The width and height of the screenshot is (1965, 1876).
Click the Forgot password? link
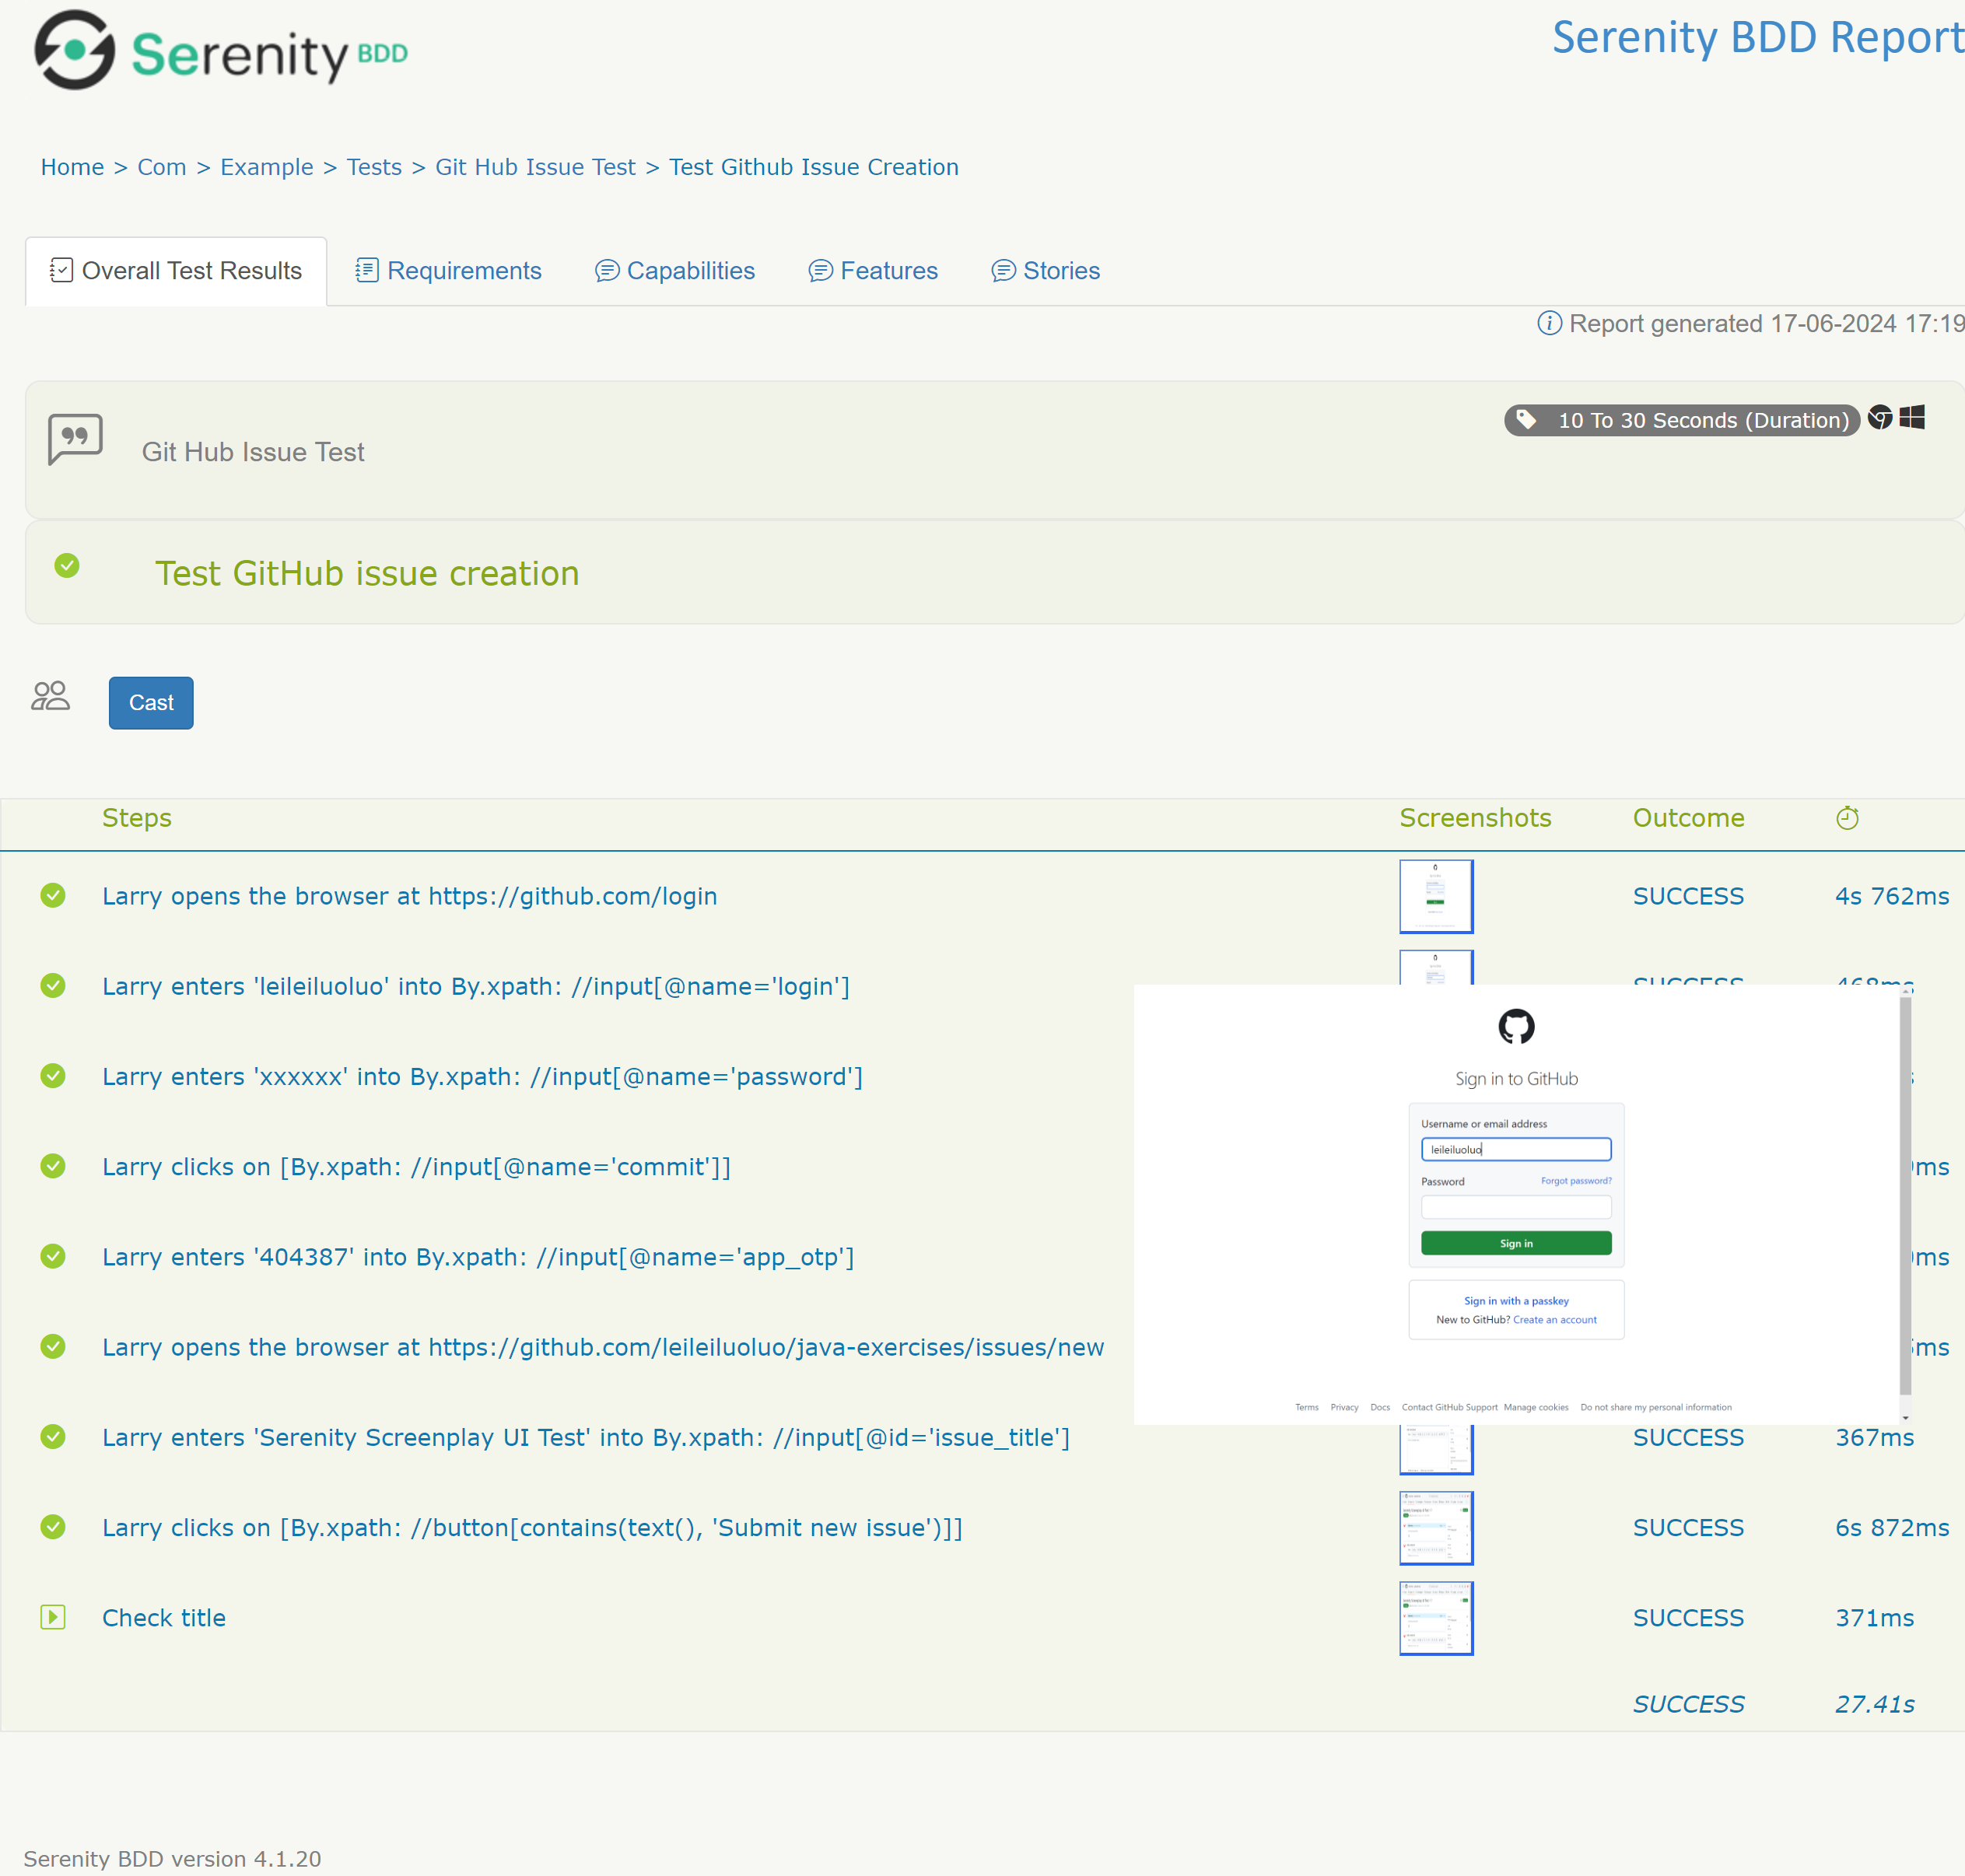tap(1576, 1181)
